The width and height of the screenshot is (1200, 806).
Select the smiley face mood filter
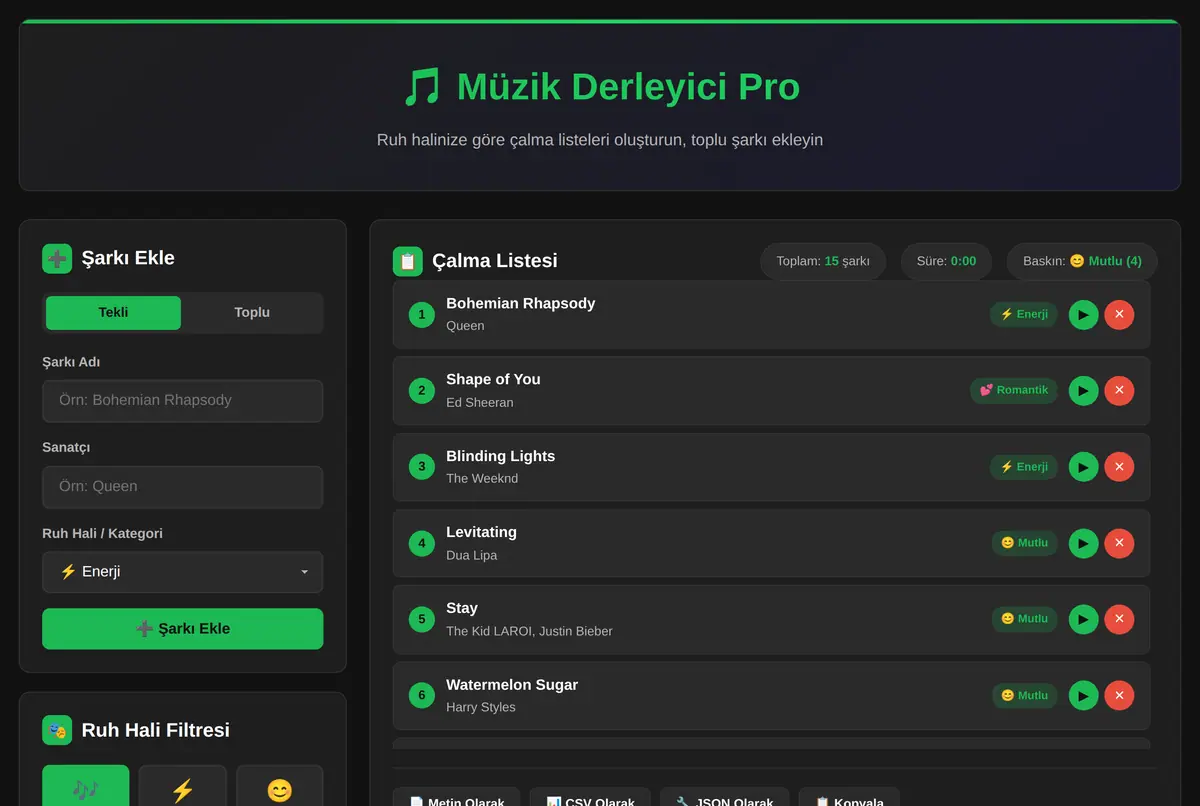click(280, 788)
